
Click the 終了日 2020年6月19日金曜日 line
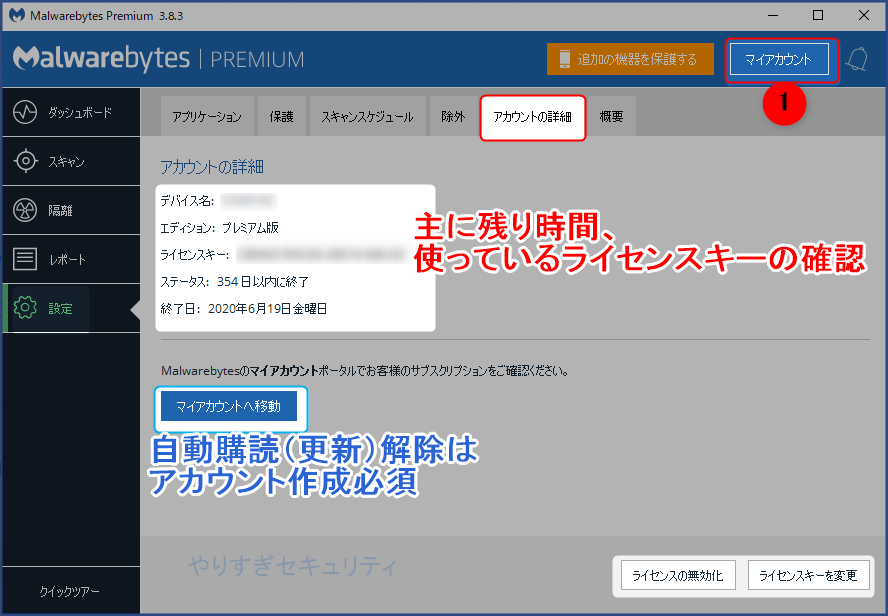244,309
